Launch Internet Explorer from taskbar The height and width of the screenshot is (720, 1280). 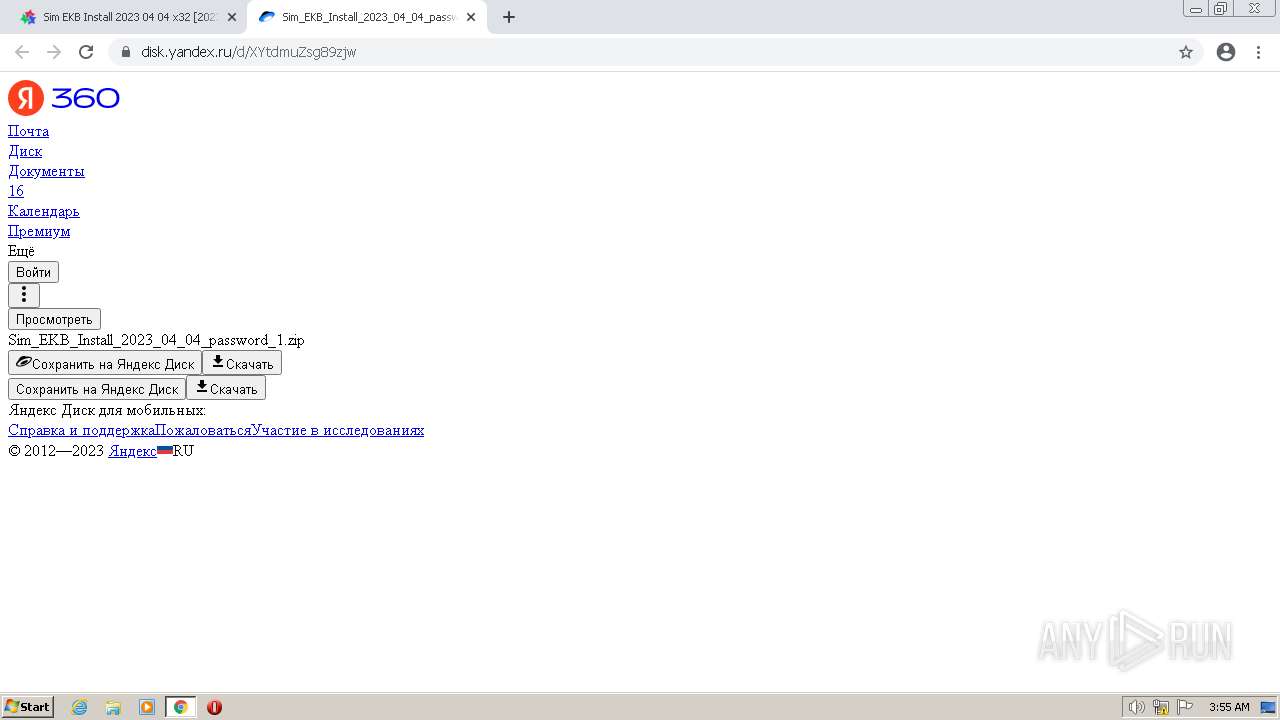pyautogui.click(x=80, y=707)
